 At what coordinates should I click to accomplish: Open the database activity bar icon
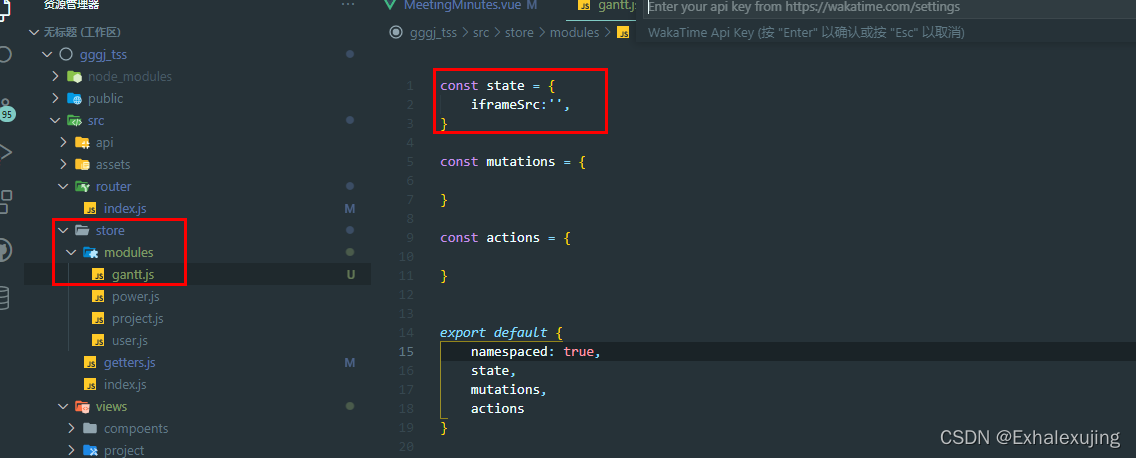5,298
